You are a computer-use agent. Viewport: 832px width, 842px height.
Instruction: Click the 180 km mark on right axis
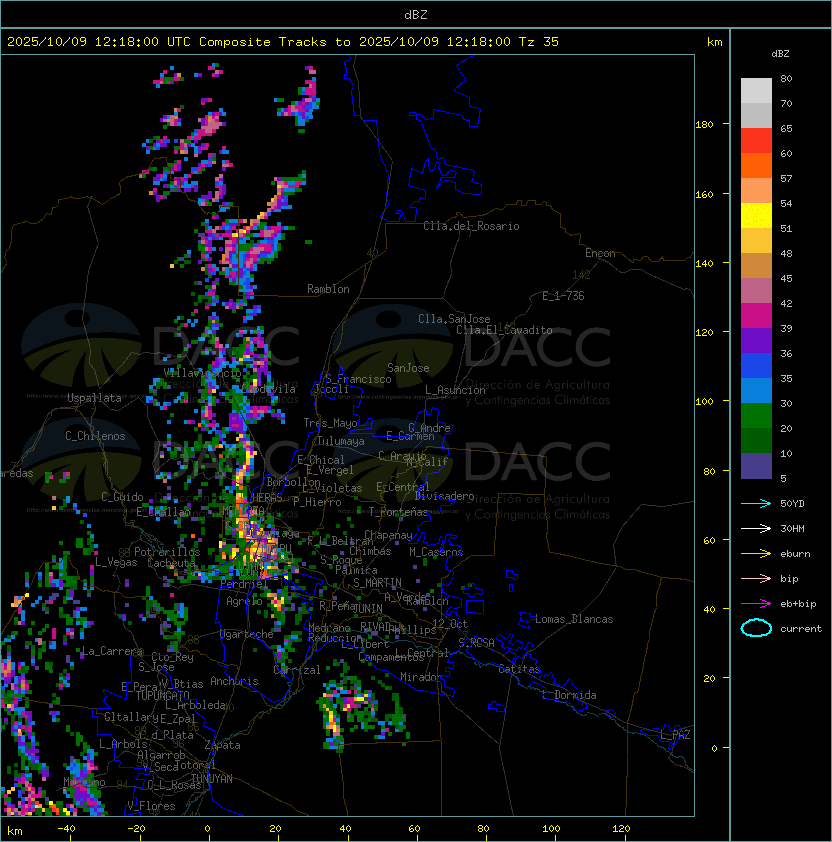pos(704,125)
